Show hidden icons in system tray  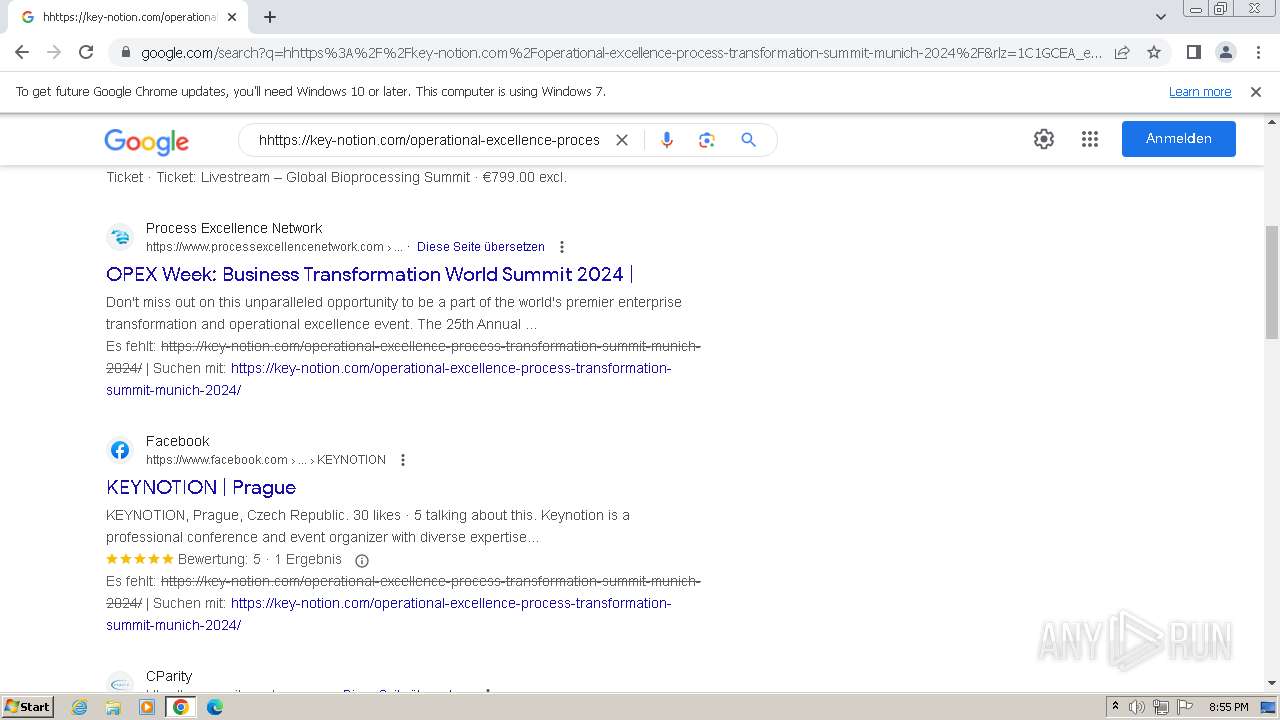1115,707
